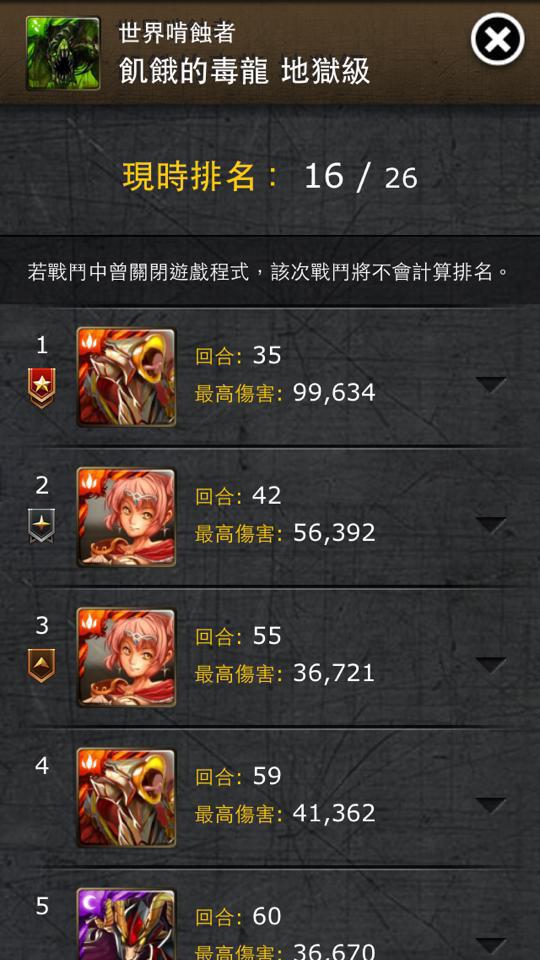Select rank 5 purple horned avatar
The width and height of the screenshot is (540, 960).
point(126,924)
